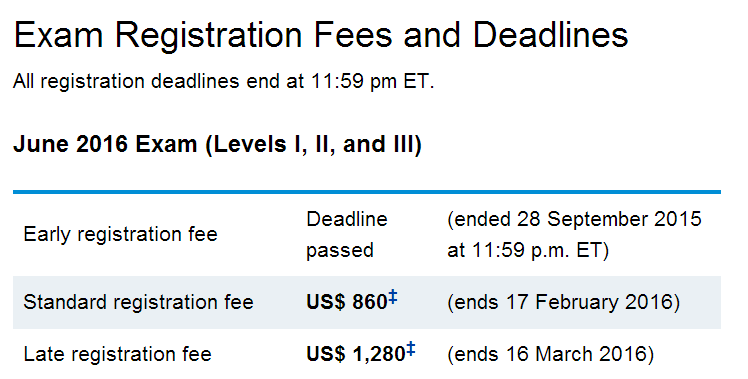Click the at 11:59 p.m. ET line in table
748x379 pixels.
(x=528, y=251)
